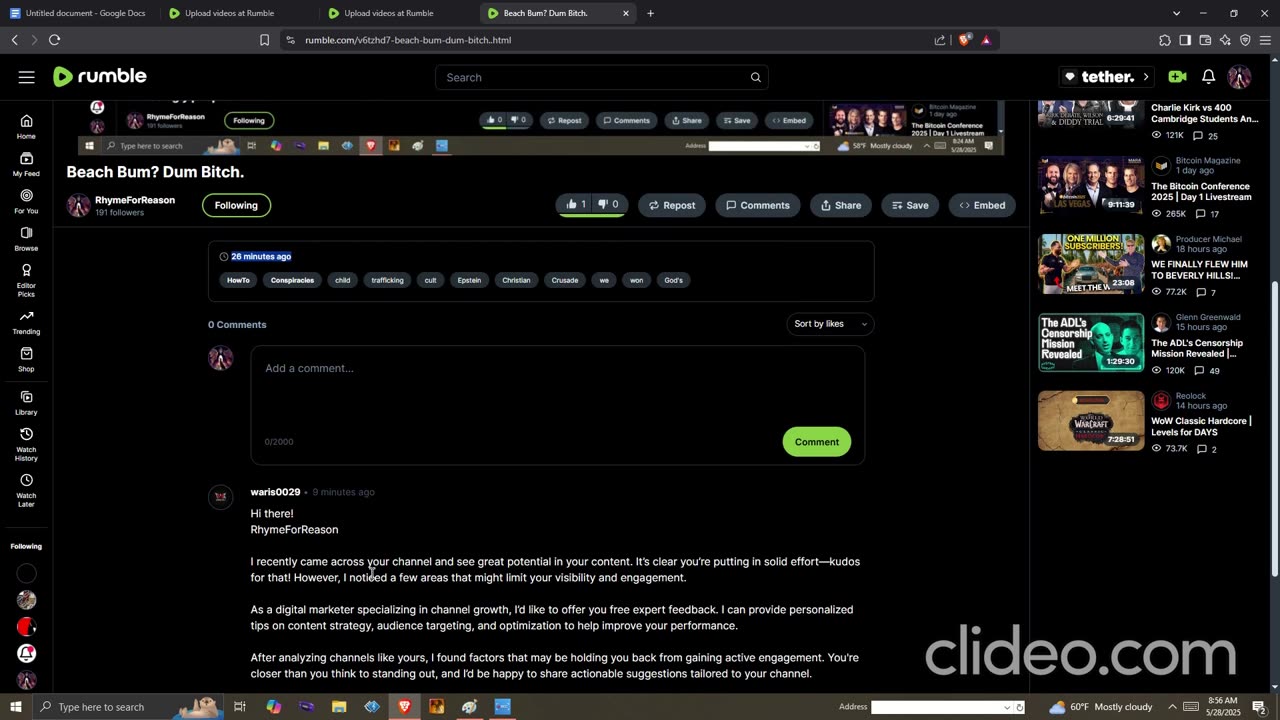The height and width of the screenshot is (720, 1280).
Task: Open the RhymeForReason channel link
Action: [x=134, y=200]
